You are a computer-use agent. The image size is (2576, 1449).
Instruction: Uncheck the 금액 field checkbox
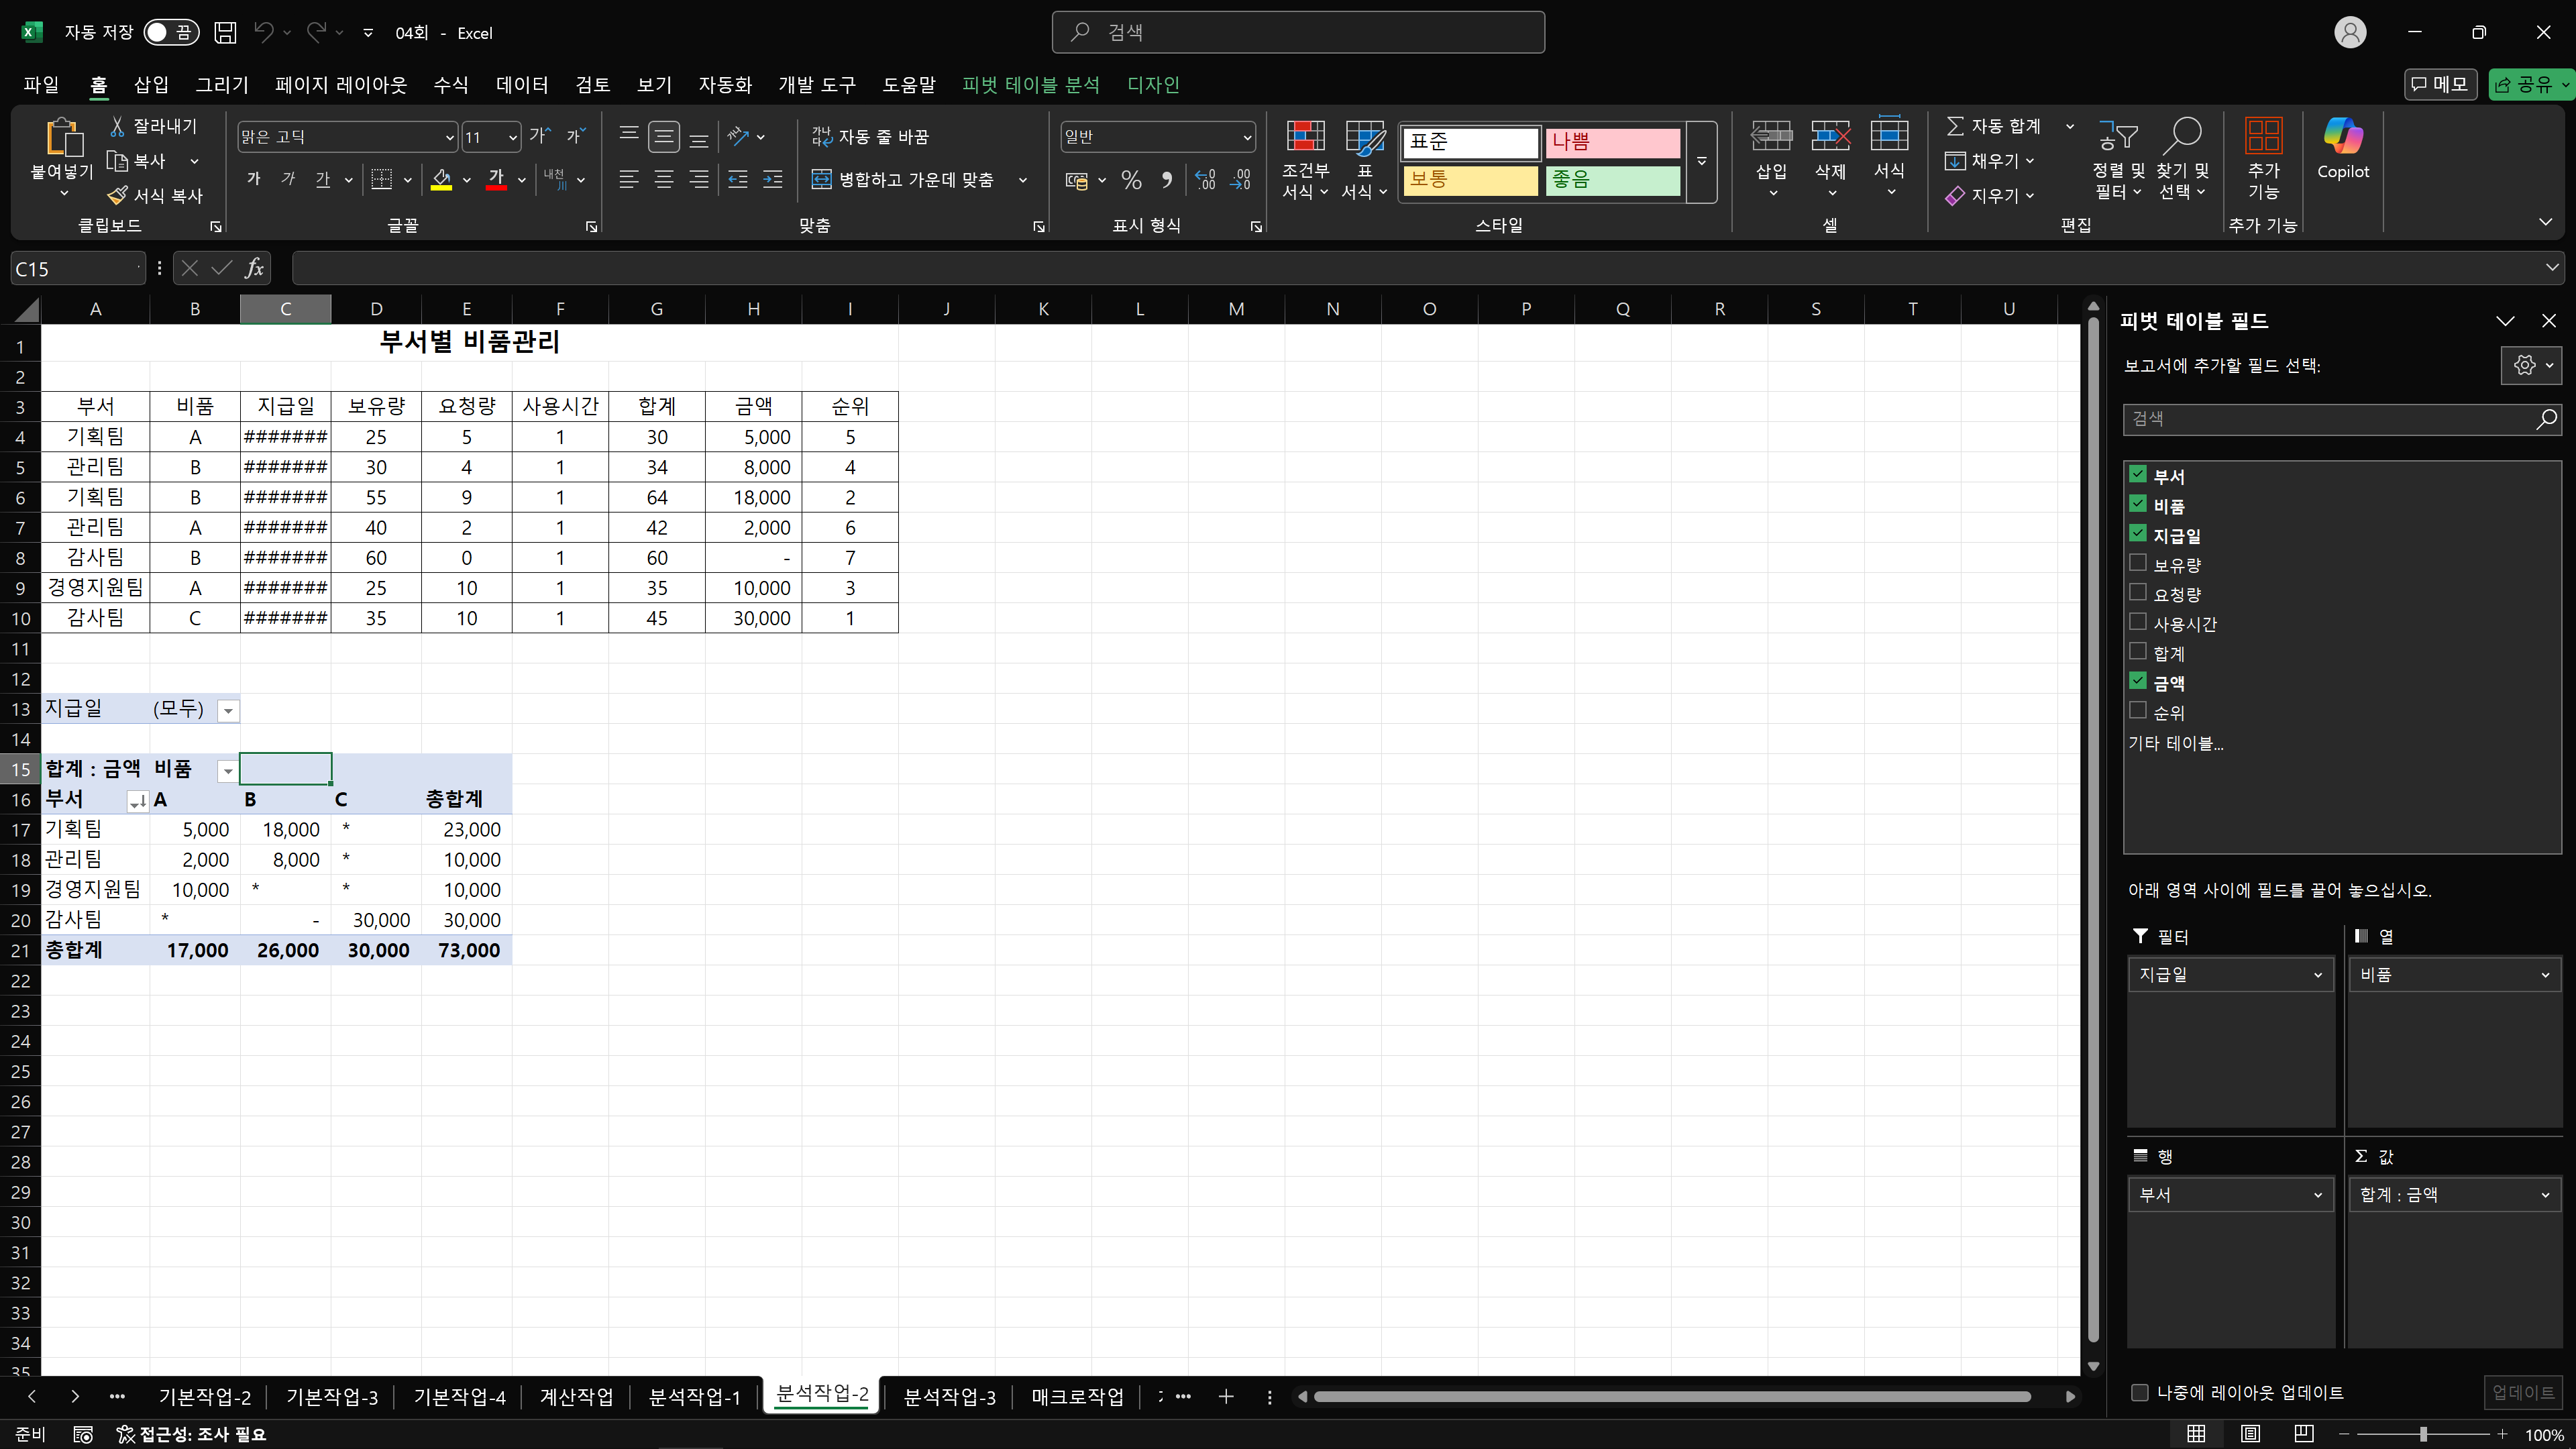pyautogui.click(x=2138, y=681)
